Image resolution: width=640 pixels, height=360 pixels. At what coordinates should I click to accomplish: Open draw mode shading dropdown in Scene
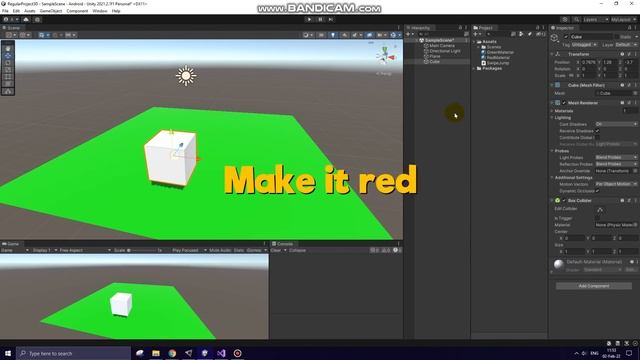[308, 35]
